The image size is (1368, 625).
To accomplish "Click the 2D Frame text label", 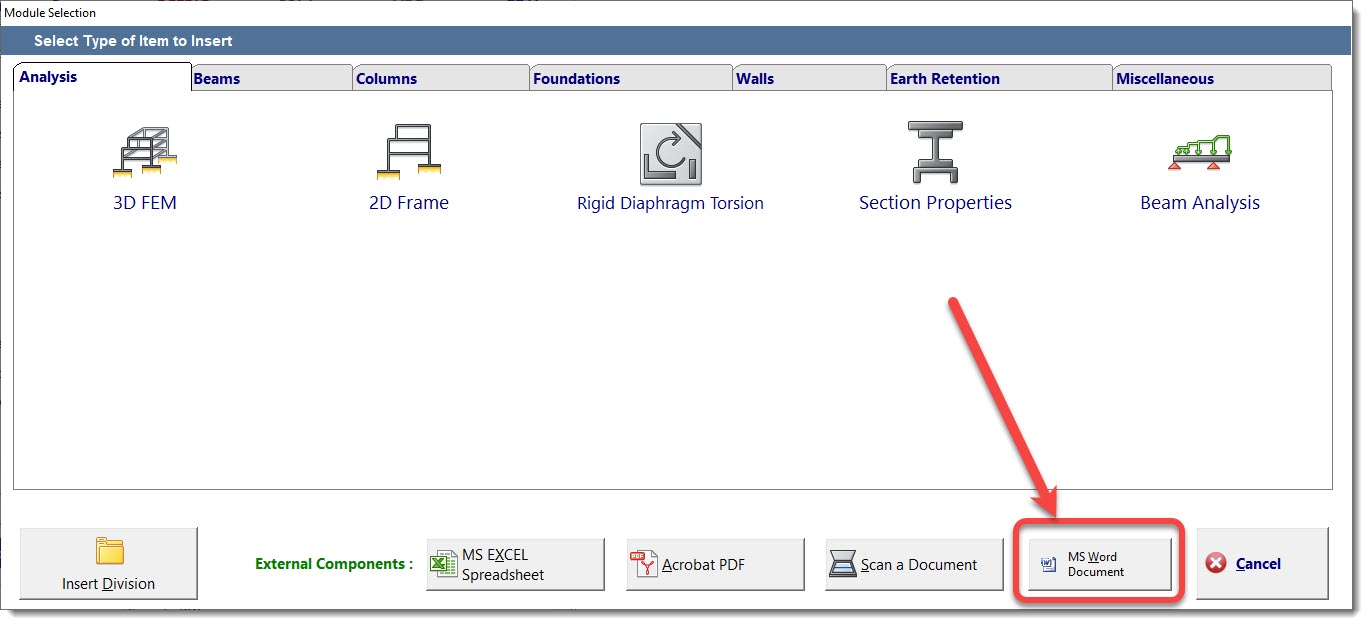I will click(x=409, y=203).
